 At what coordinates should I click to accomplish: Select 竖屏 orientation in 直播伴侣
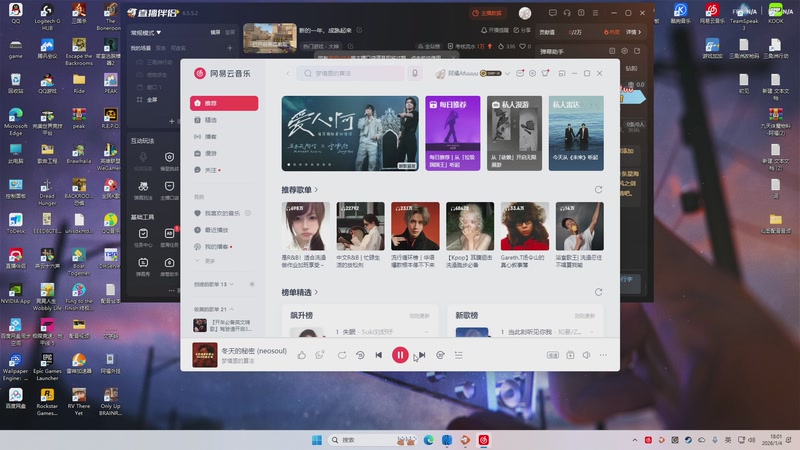230,32
